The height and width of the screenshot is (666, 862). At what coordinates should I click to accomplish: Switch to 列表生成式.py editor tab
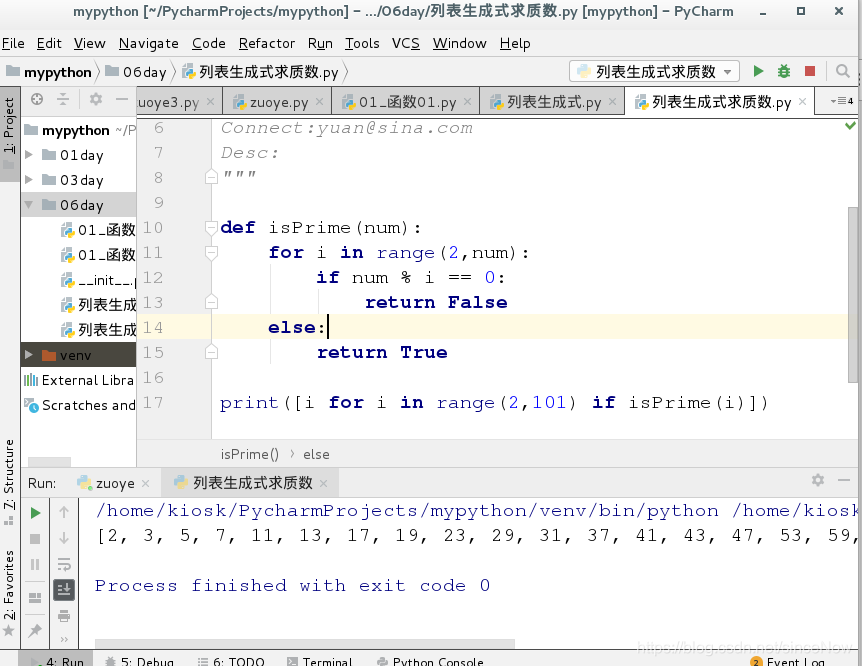coord(552,102)
